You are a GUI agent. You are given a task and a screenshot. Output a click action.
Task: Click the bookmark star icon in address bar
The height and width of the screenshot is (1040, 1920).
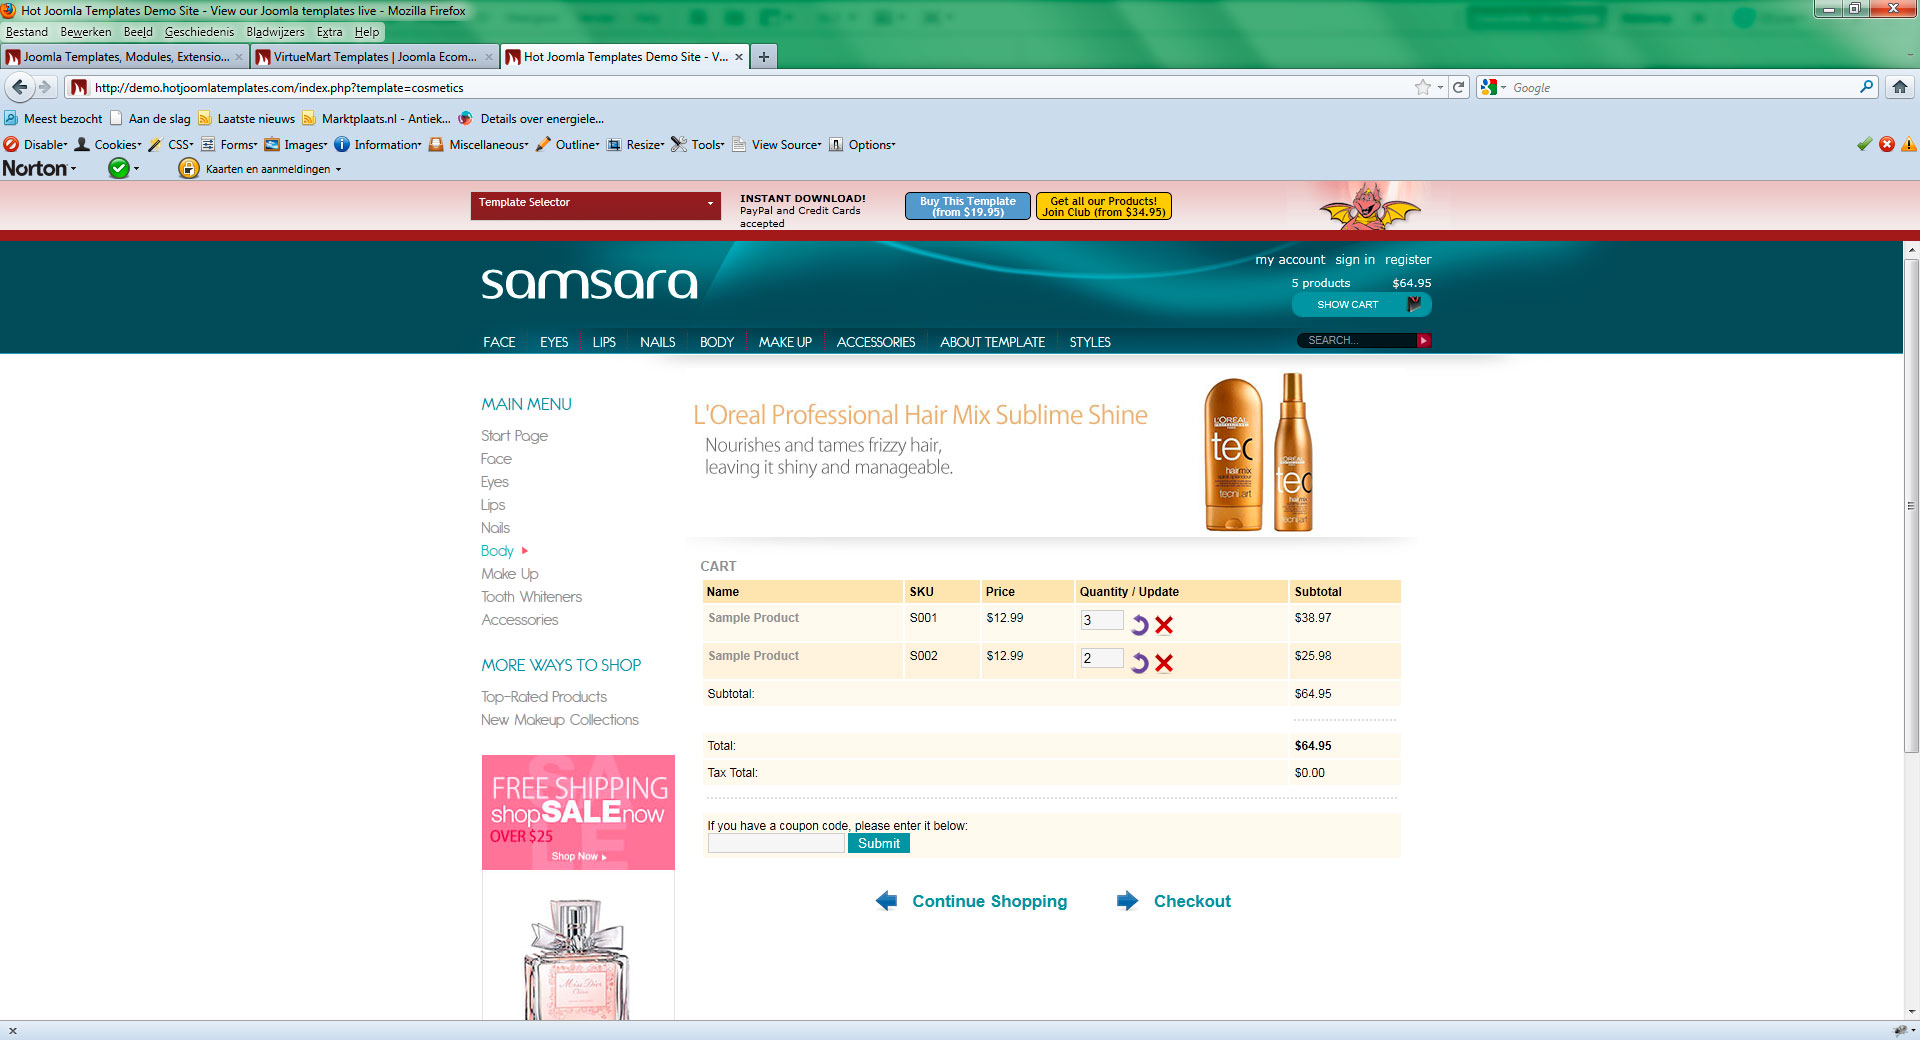tap(1422, 87)
